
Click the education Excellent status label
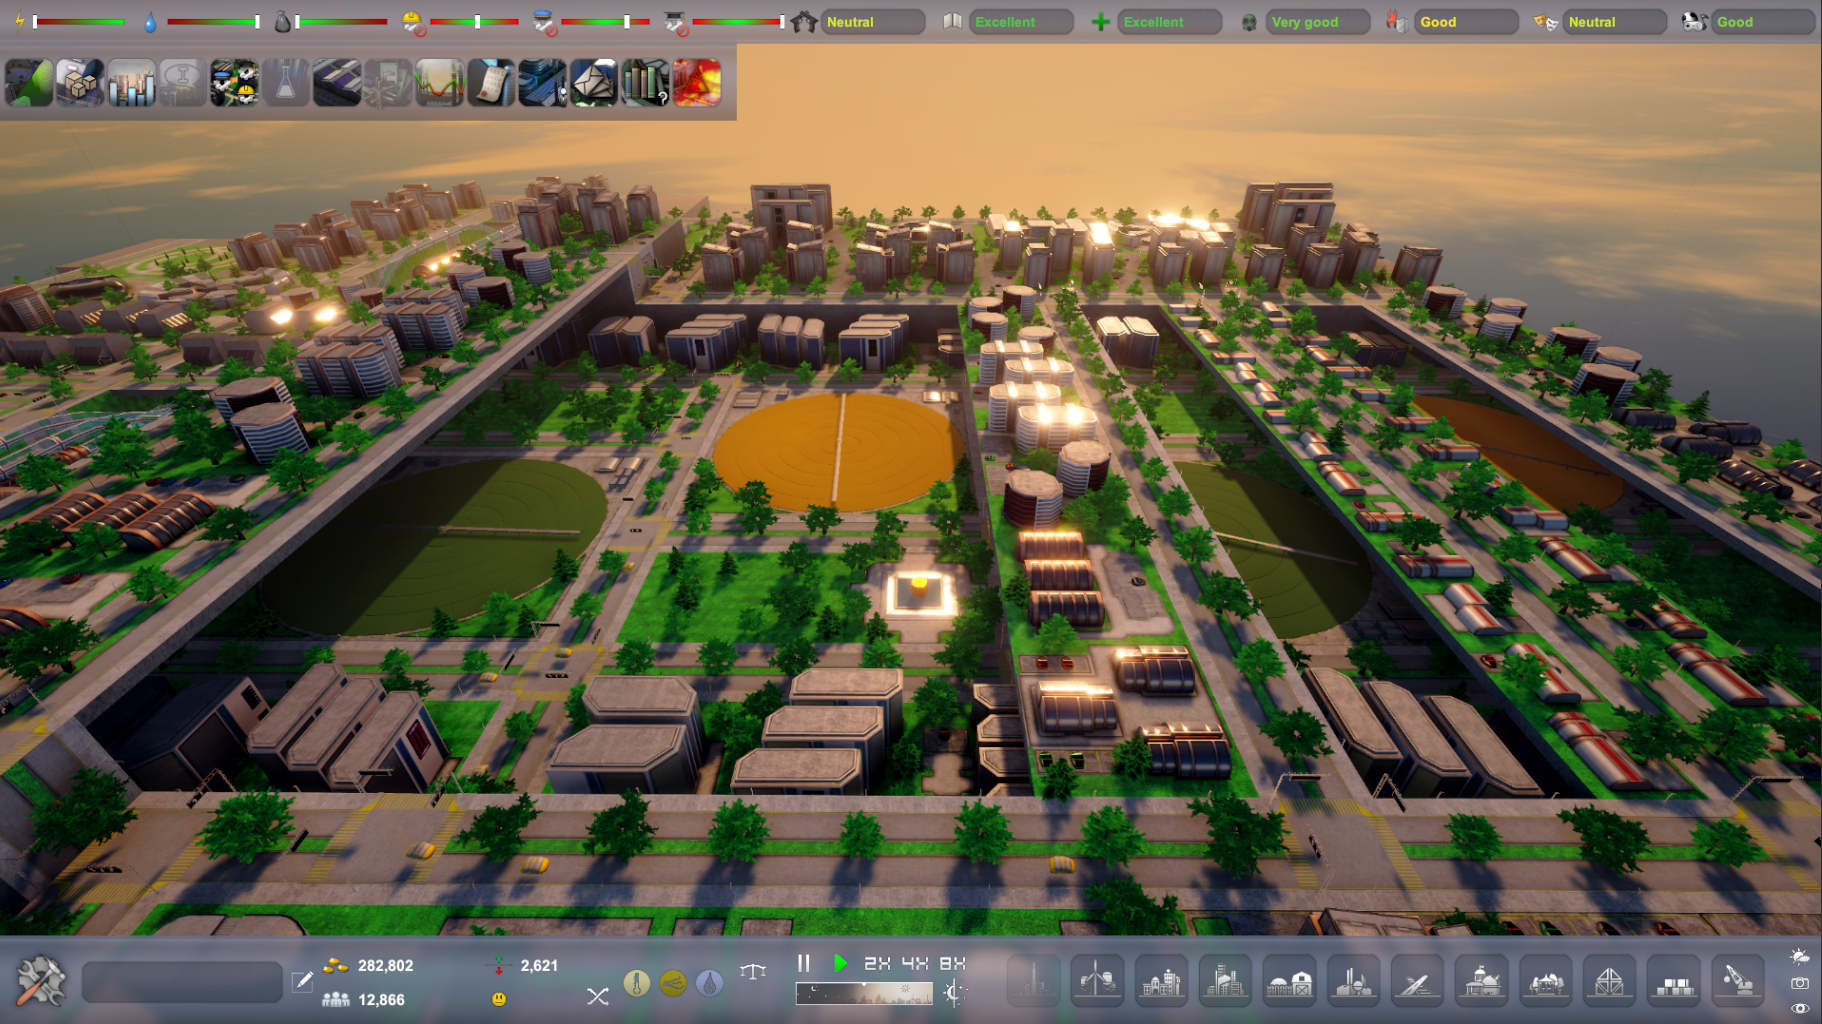coord(1005,22)
